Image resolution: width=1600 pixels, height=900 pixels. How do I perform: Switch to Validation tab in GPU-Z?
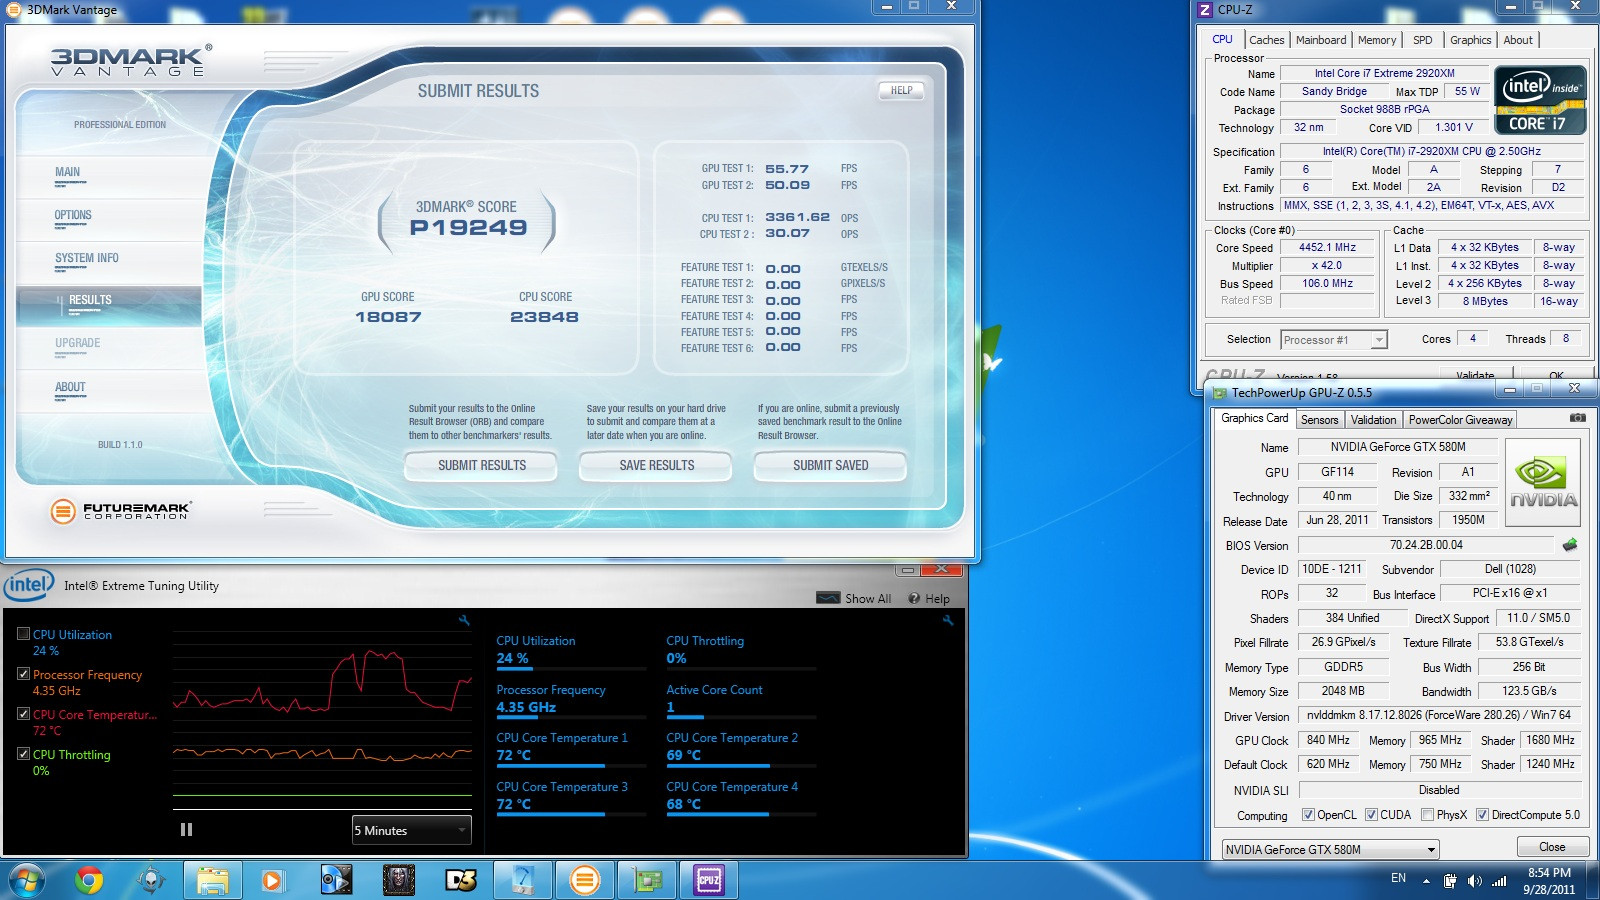tap(1373, 420)
